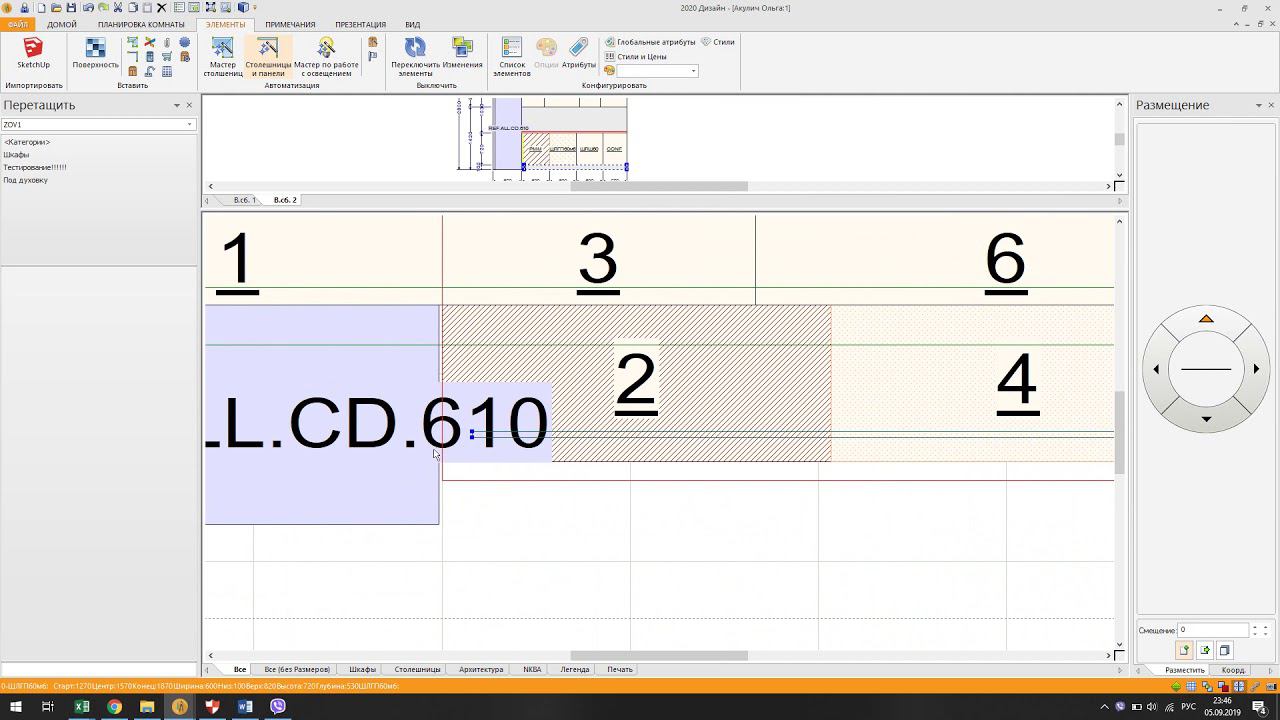Open the Размещение panel options arrow
This screenshot has height=720, width=1280.
(1259, 105)
